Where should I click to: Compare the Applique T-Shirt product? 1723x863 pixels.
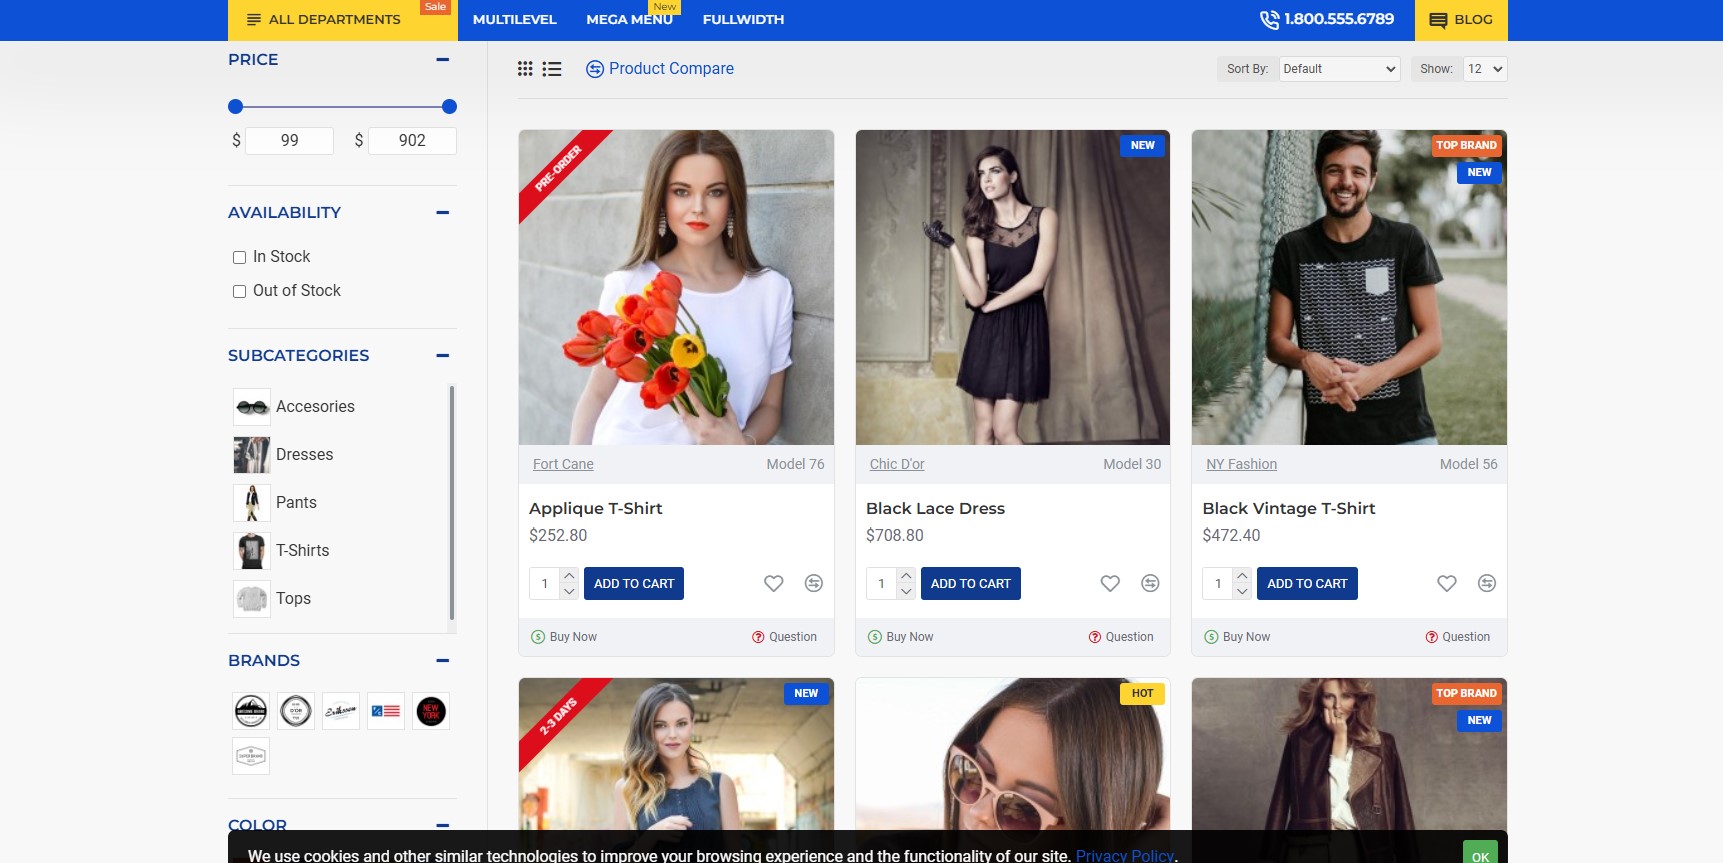814,583
